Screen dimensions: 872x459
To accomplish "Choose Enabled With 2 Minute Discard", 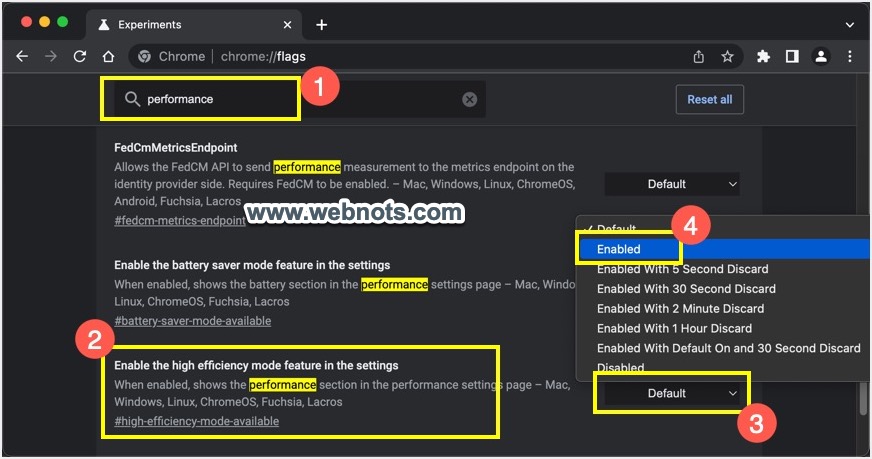I will [724, 308].
